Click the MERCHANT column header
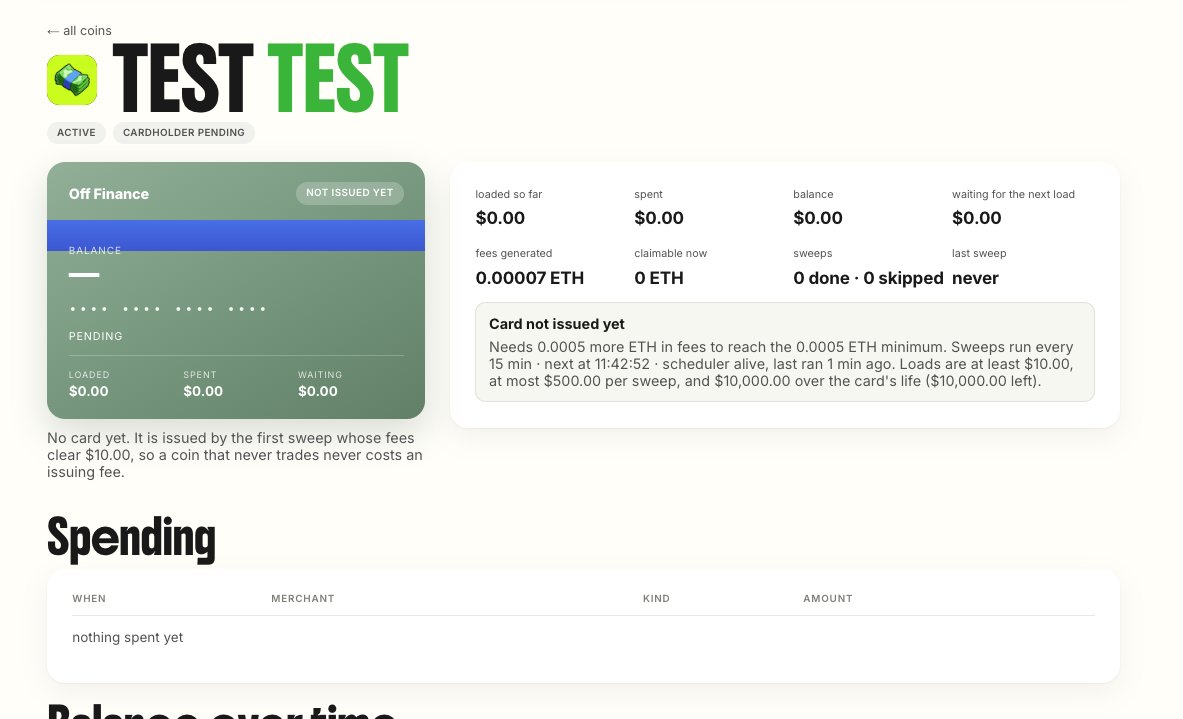Viewport: 1183px width, 719px height. tap(303, 599)
